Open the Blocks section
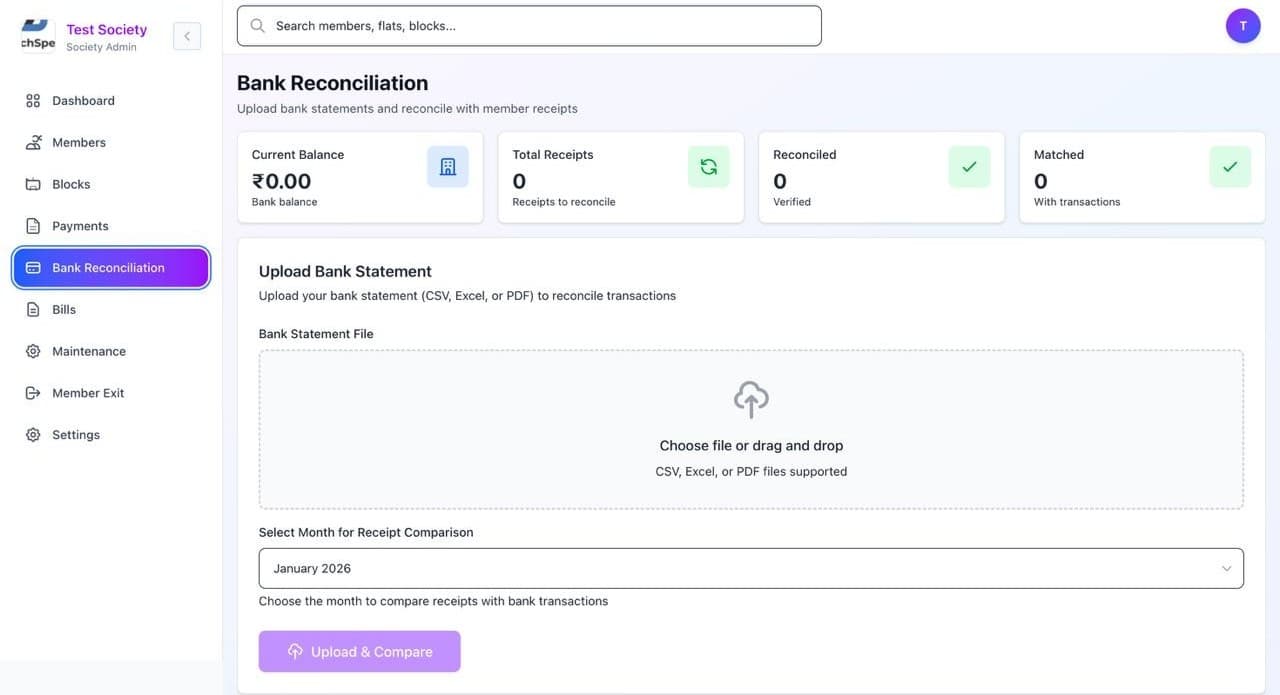Screen dimensions: 1280x695 click(x=111, y=185)
